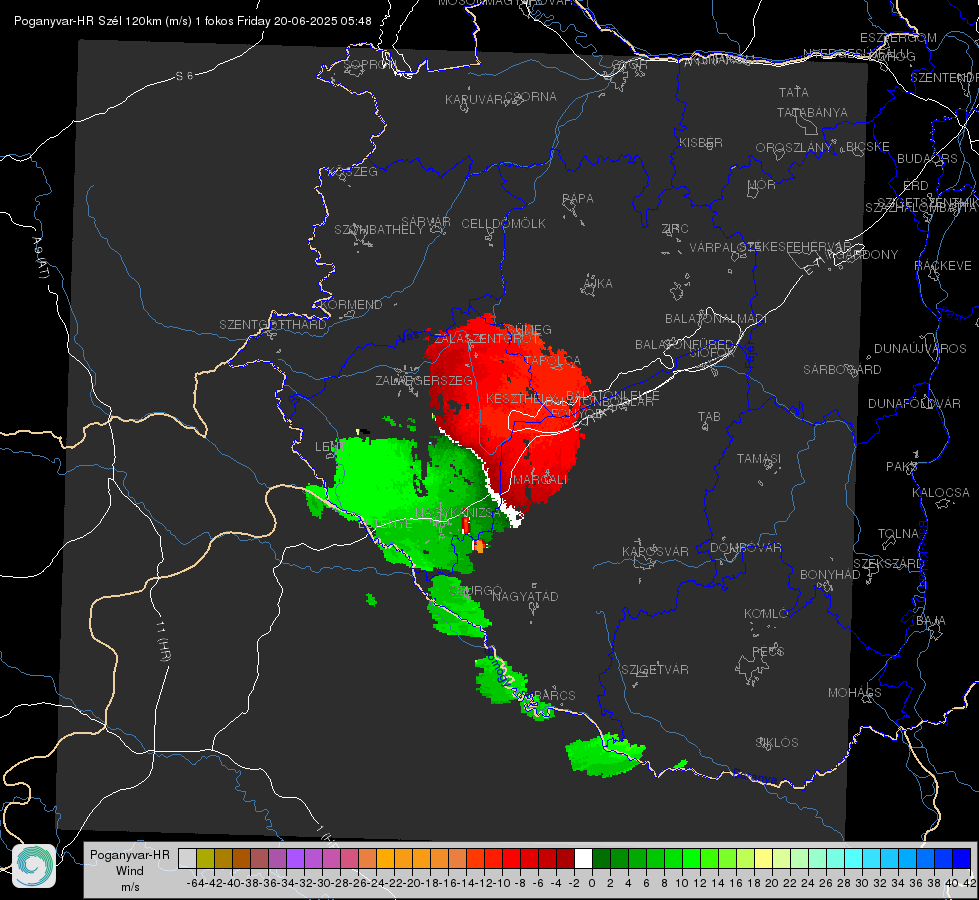Click the S 6 road label
Screen dimensions: 979x900
tap(184, 76)
